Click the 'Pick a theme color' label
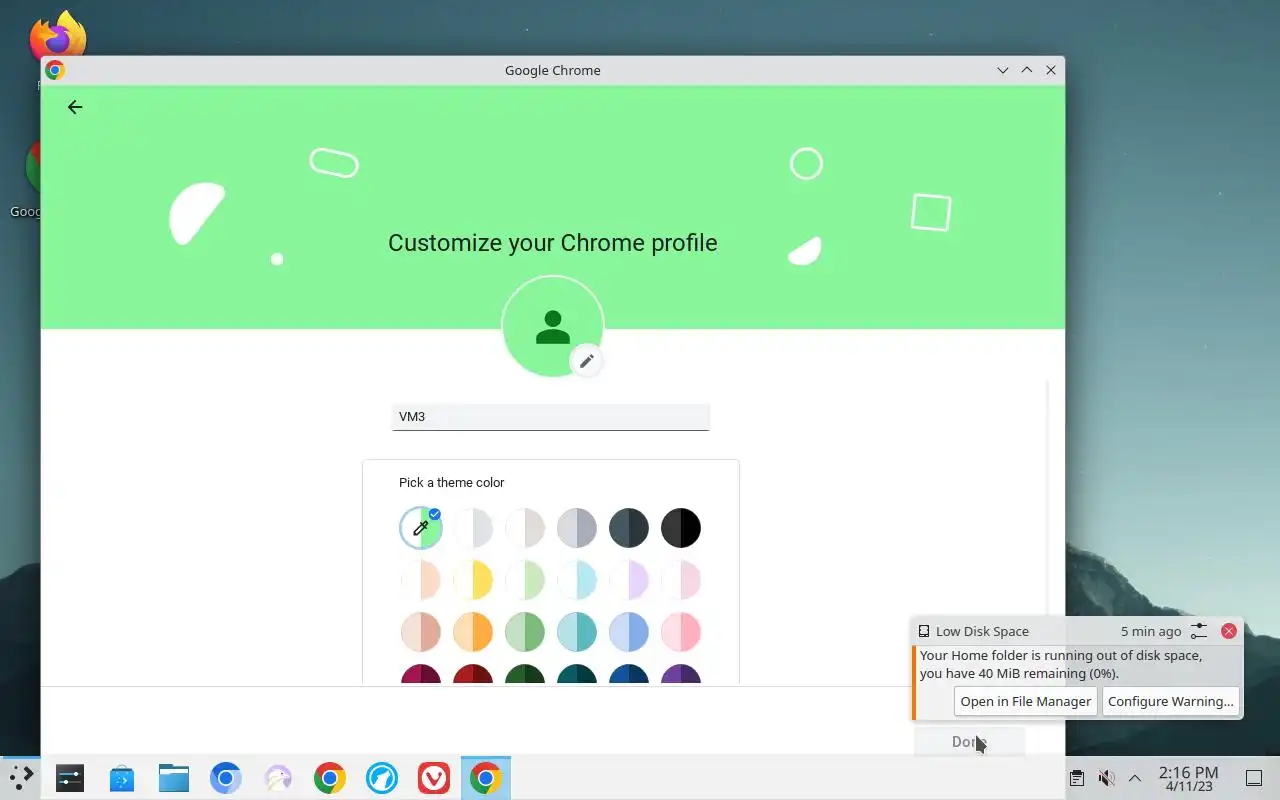 (x=451, y=482)
